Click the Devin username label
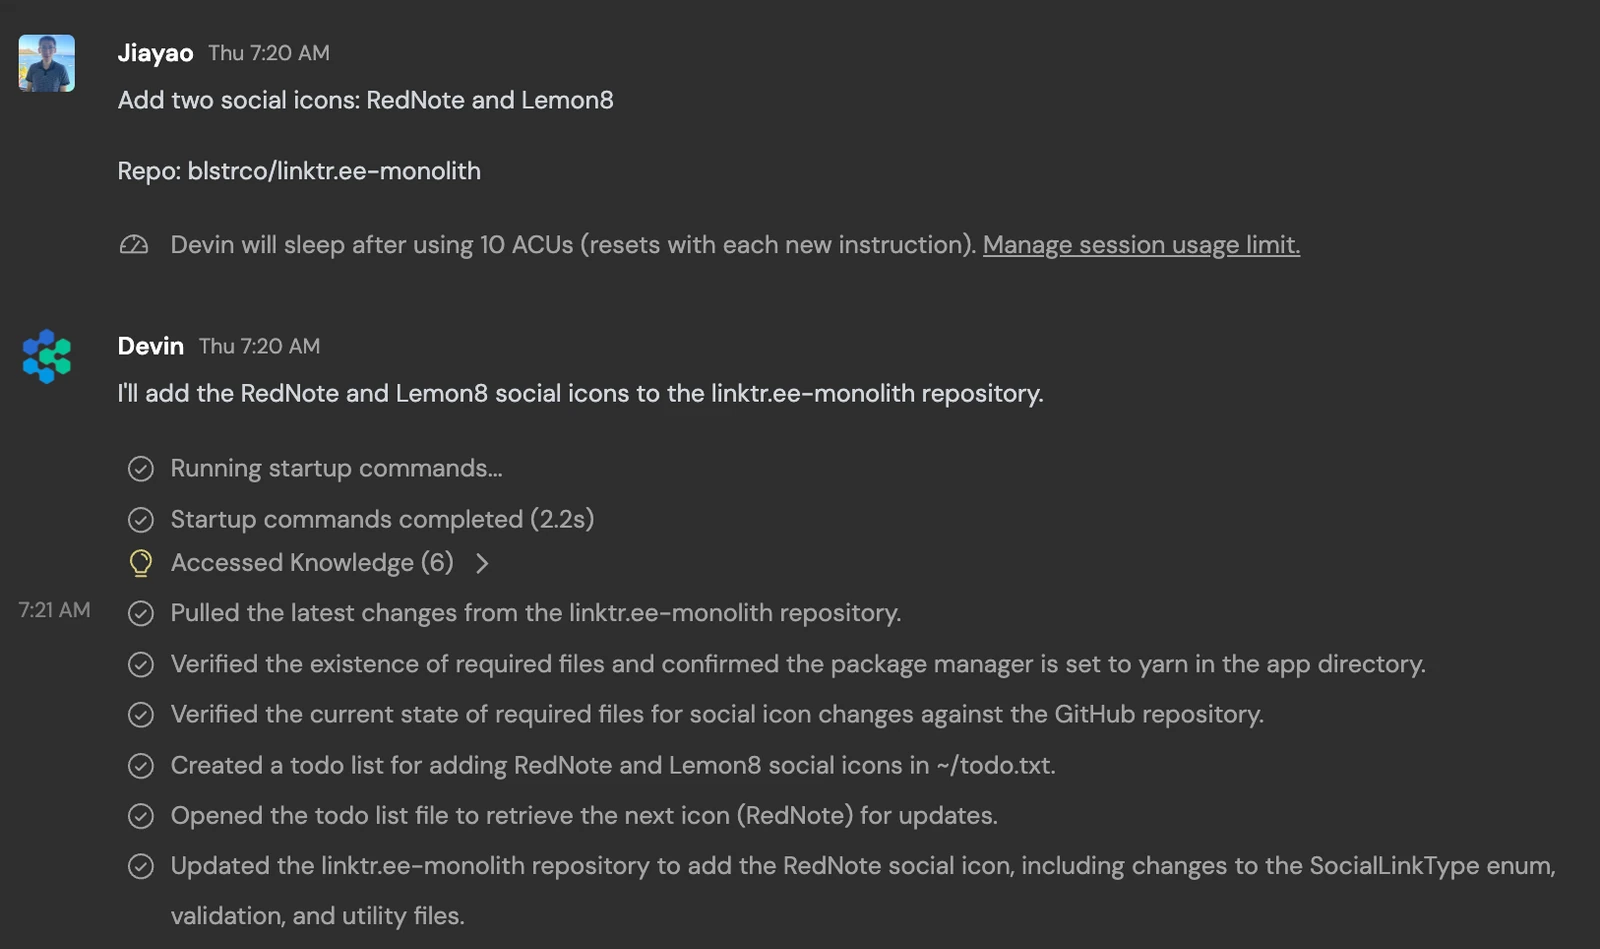Image resolution: width=1600 pixels, height=949 pixels. click(x=151, y=346)
